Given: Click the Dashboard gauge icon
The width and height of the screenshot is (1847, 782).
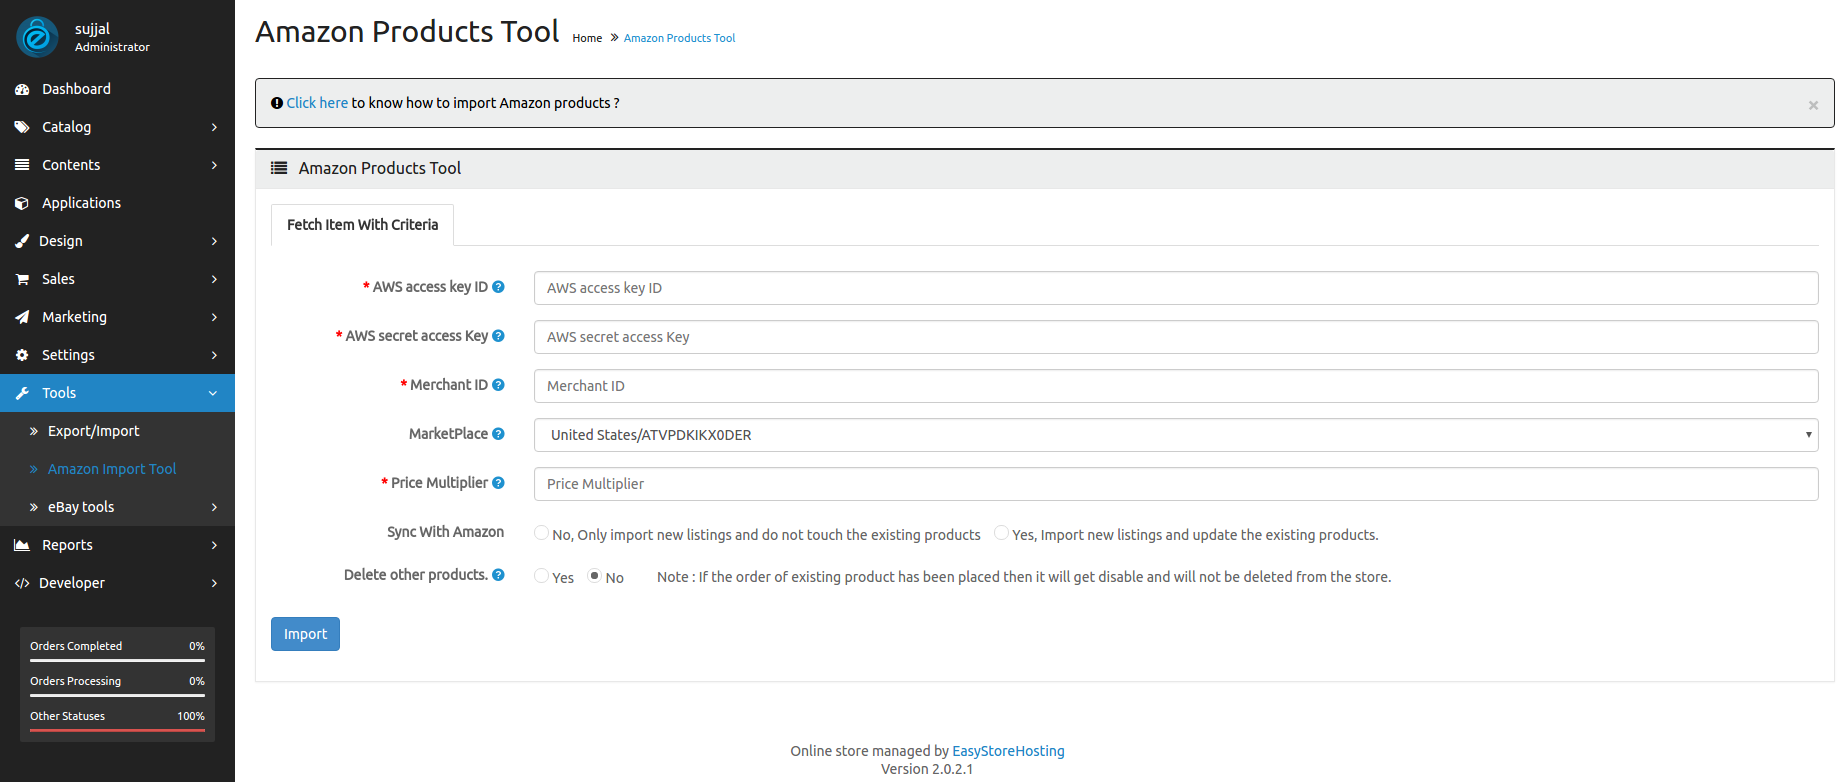Looking at the screenshot, I should coord(22,89).
